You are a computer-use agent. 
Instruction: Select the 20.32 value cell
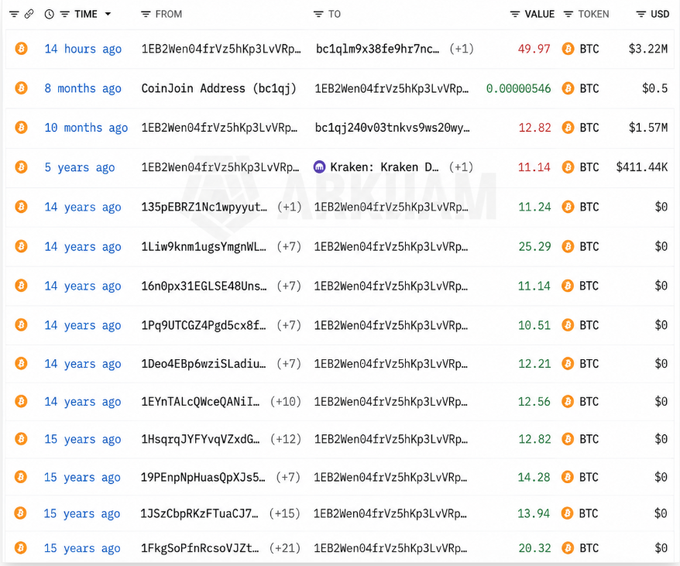535,548
